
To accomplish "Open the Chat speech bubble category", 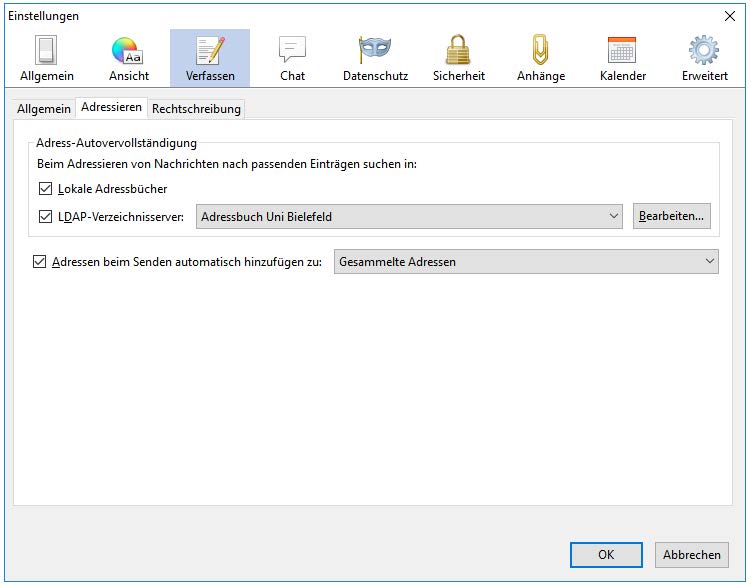I will (x=292, y=50).
